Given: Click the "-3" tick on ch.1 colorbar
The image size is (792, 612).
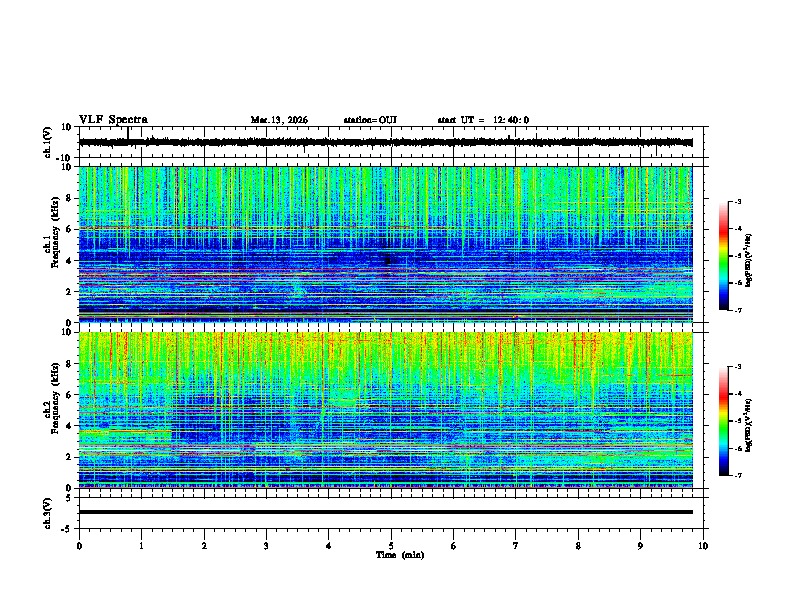Looking at the screenshot, I should pos(737,202).
